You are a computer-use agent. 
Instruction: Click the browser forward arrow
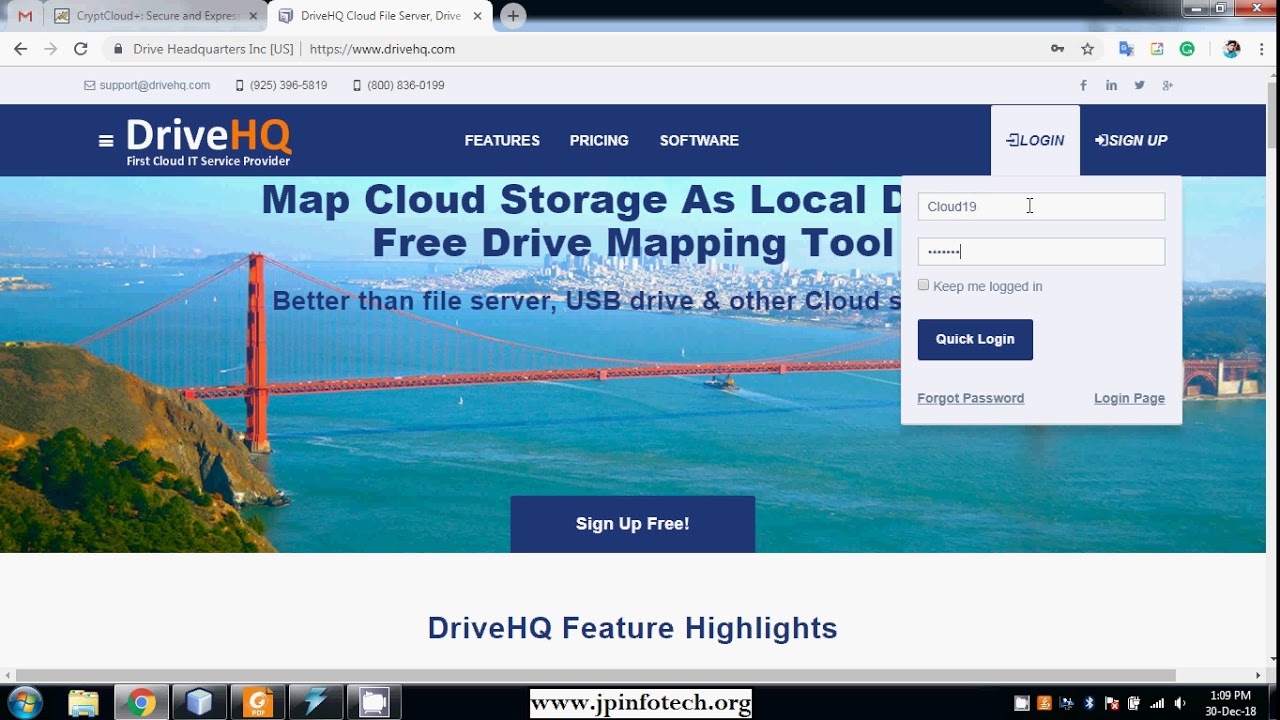click(50, 49)
